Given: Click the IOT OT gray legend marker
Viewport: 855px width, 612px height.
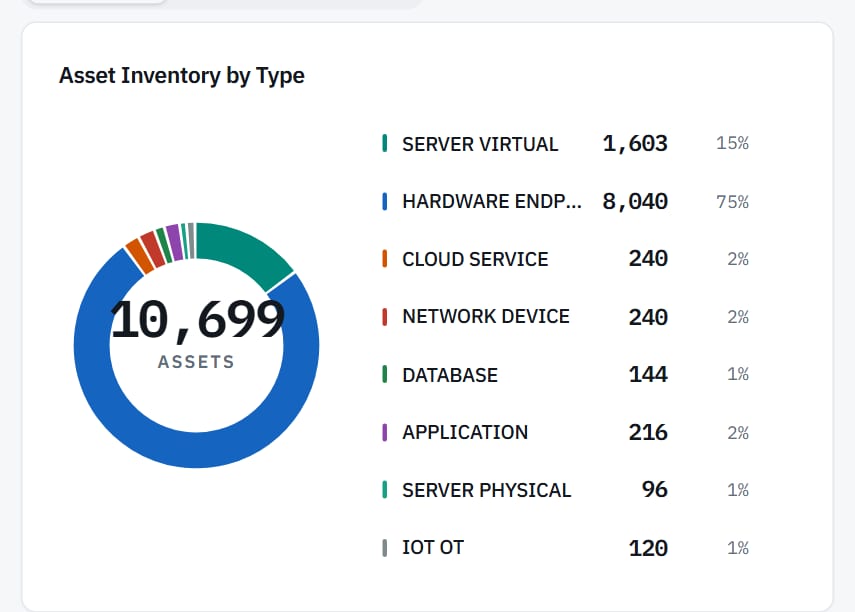Looking at the screenshot, I should tap(384, 548).
